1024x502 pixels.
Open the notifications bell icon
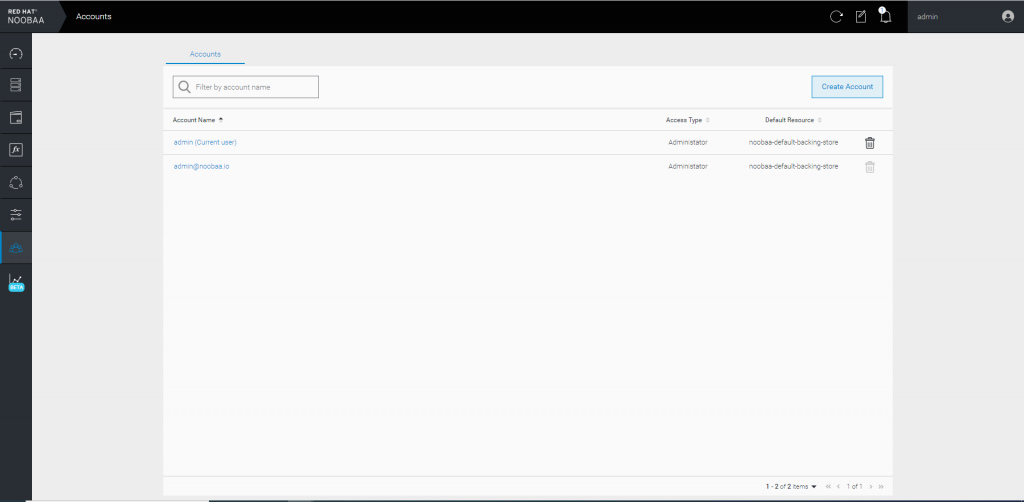click(885, 16)
